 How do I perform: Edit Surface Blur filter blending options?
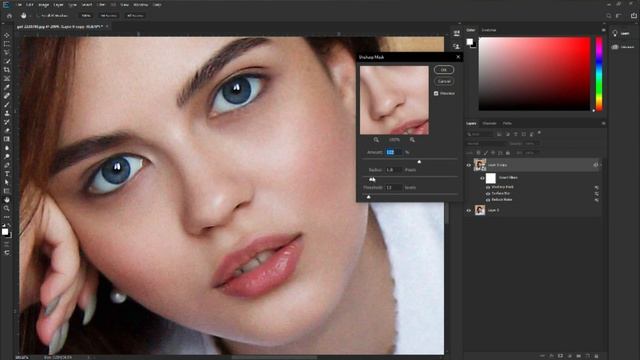tap(596, 194)
